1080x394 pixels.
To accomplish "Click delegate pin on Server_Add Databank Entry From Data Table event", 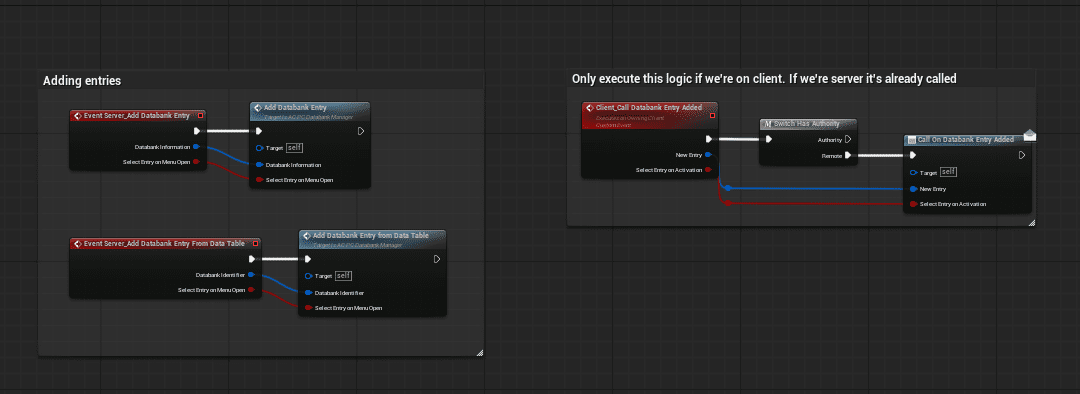I will (256, 243).
